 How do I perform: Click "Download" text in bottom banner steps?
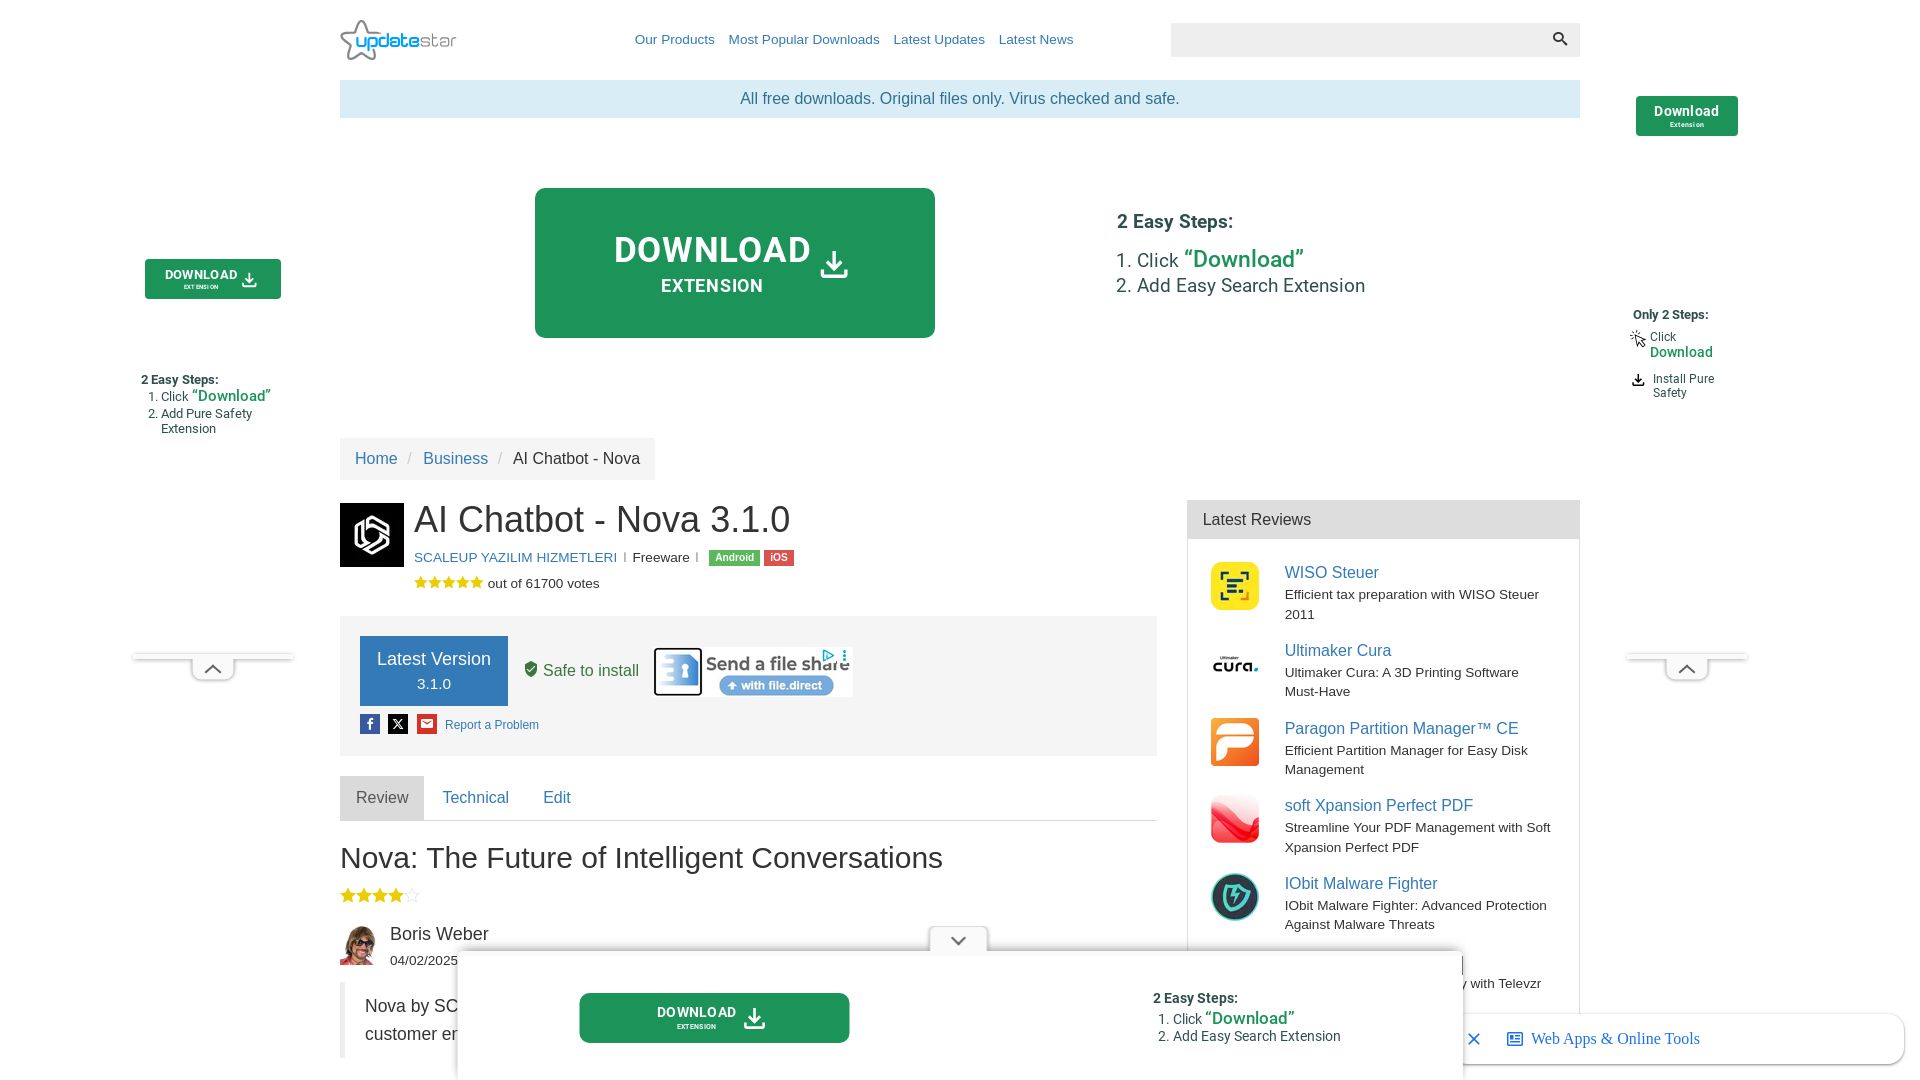[1250, 1018]
